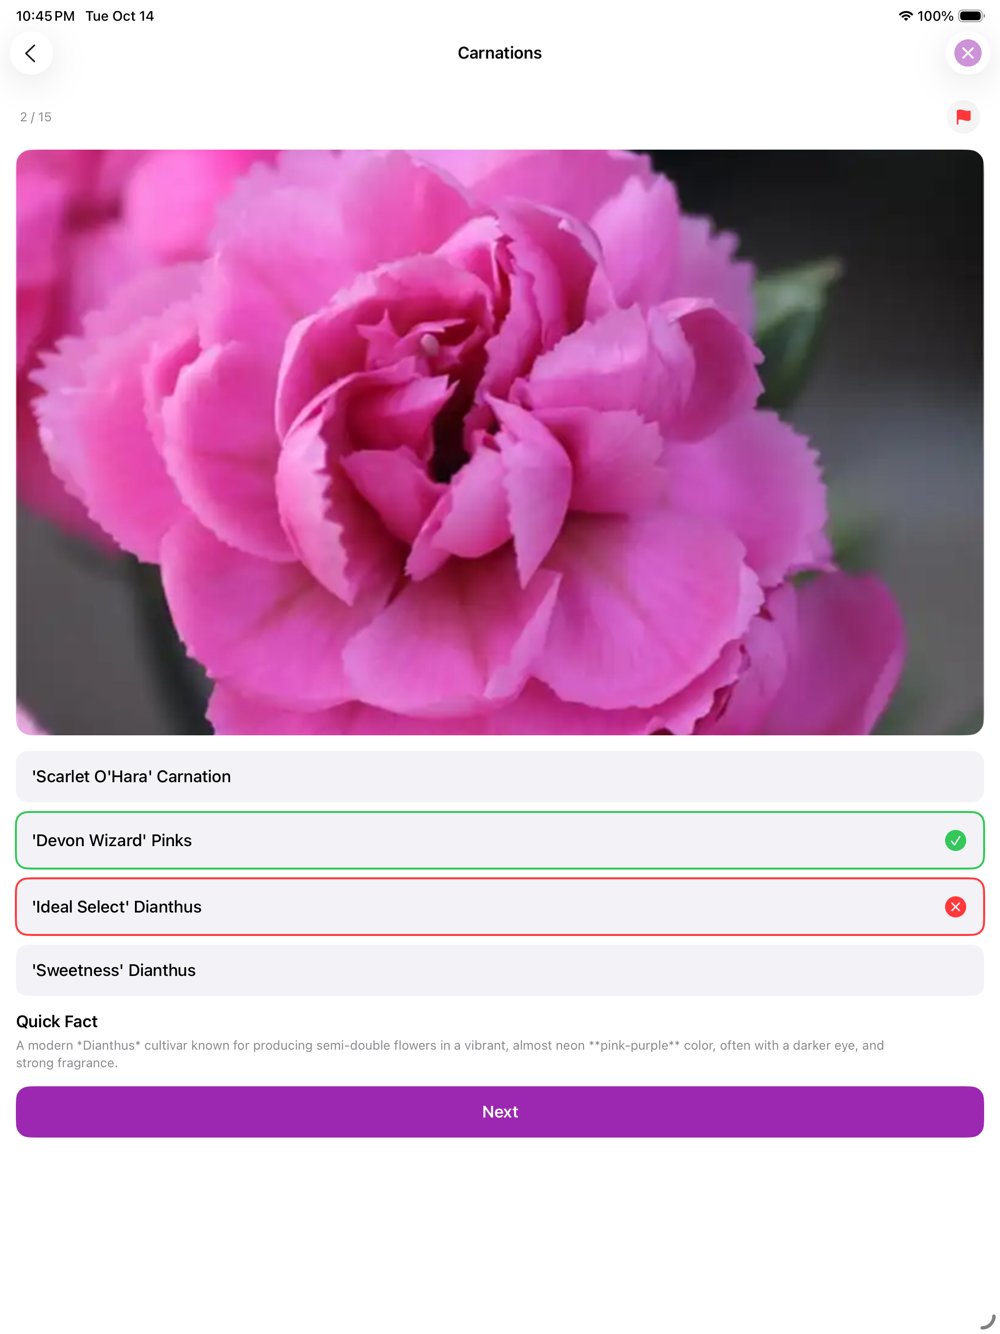Tap the Dianthus cultivar fact description
1000x1334 pixels.
[x=450, y=1054]
